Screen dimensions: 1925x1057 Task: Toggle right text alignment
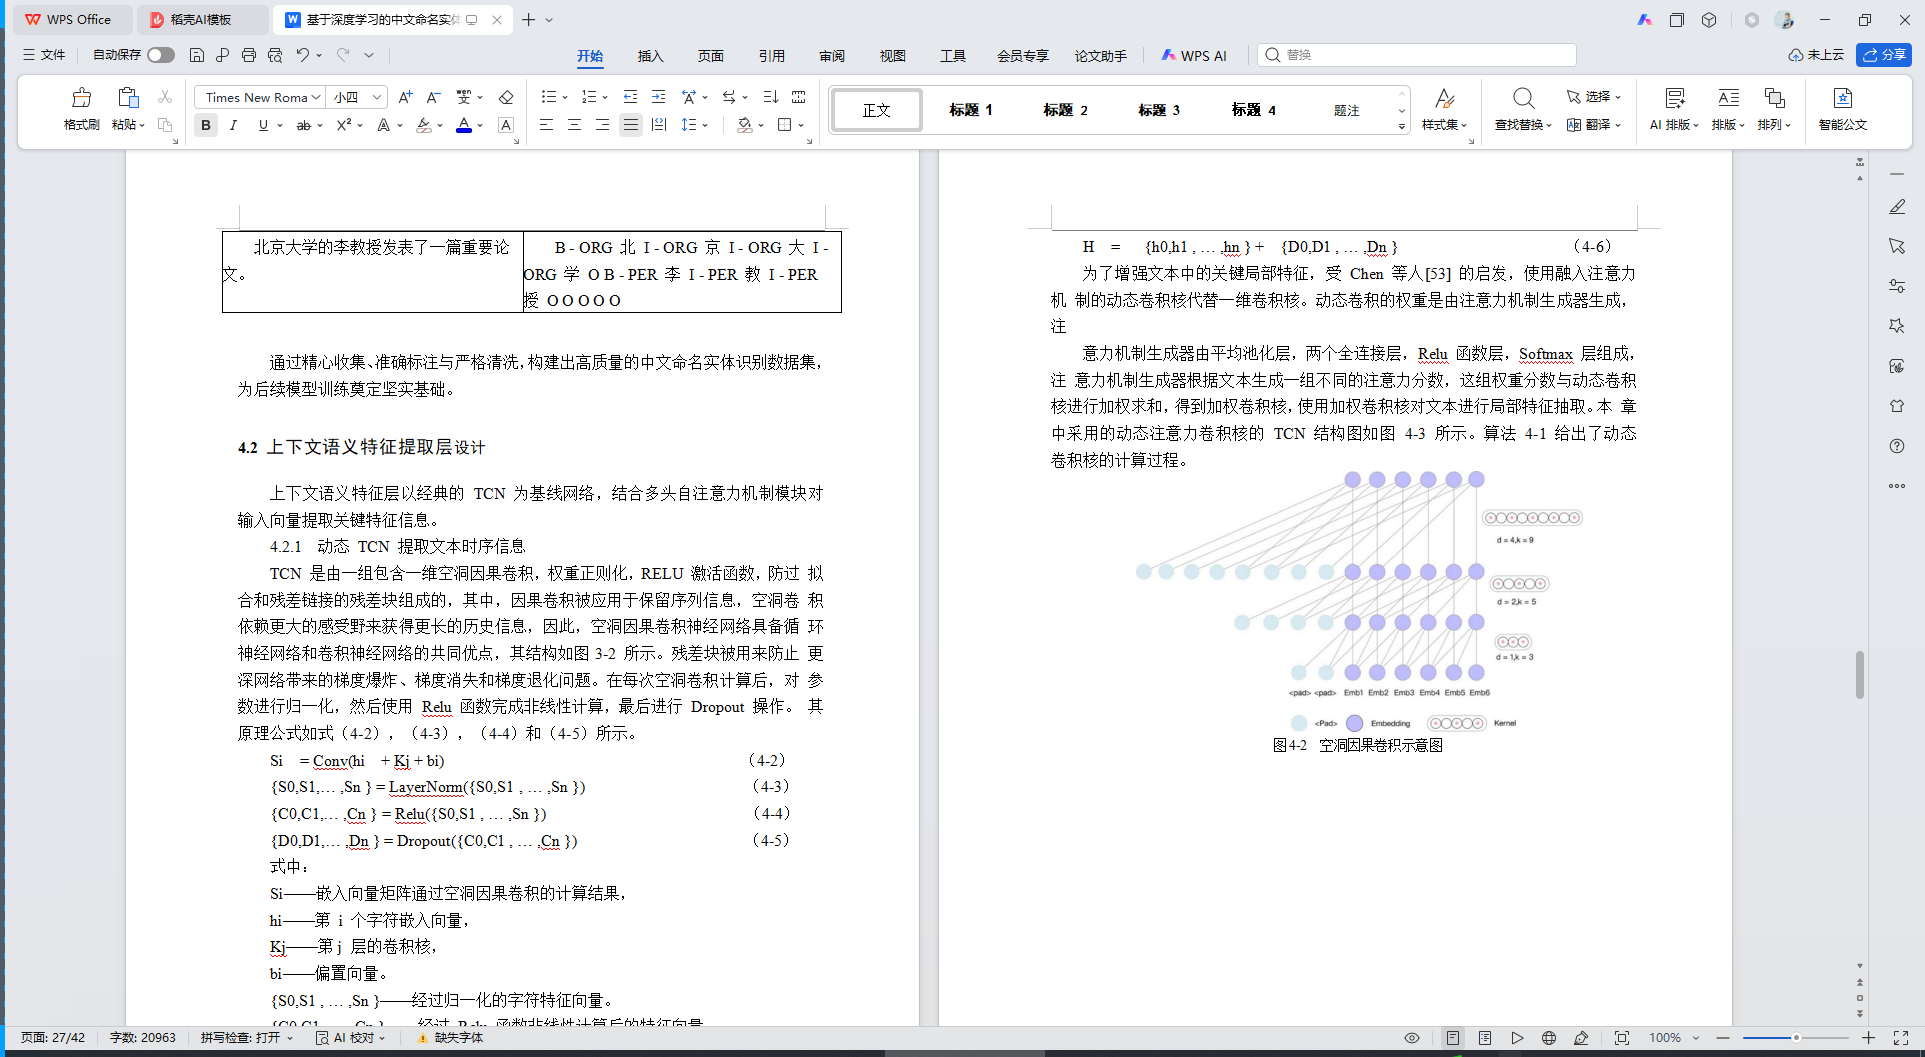click(x=602, y=125)
